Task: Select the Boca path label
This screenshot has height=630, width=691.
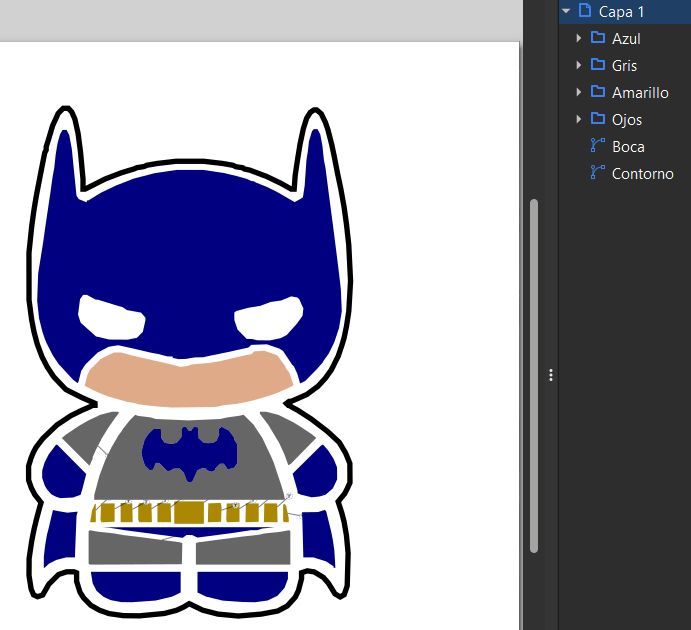Action: tap(628, 147)
